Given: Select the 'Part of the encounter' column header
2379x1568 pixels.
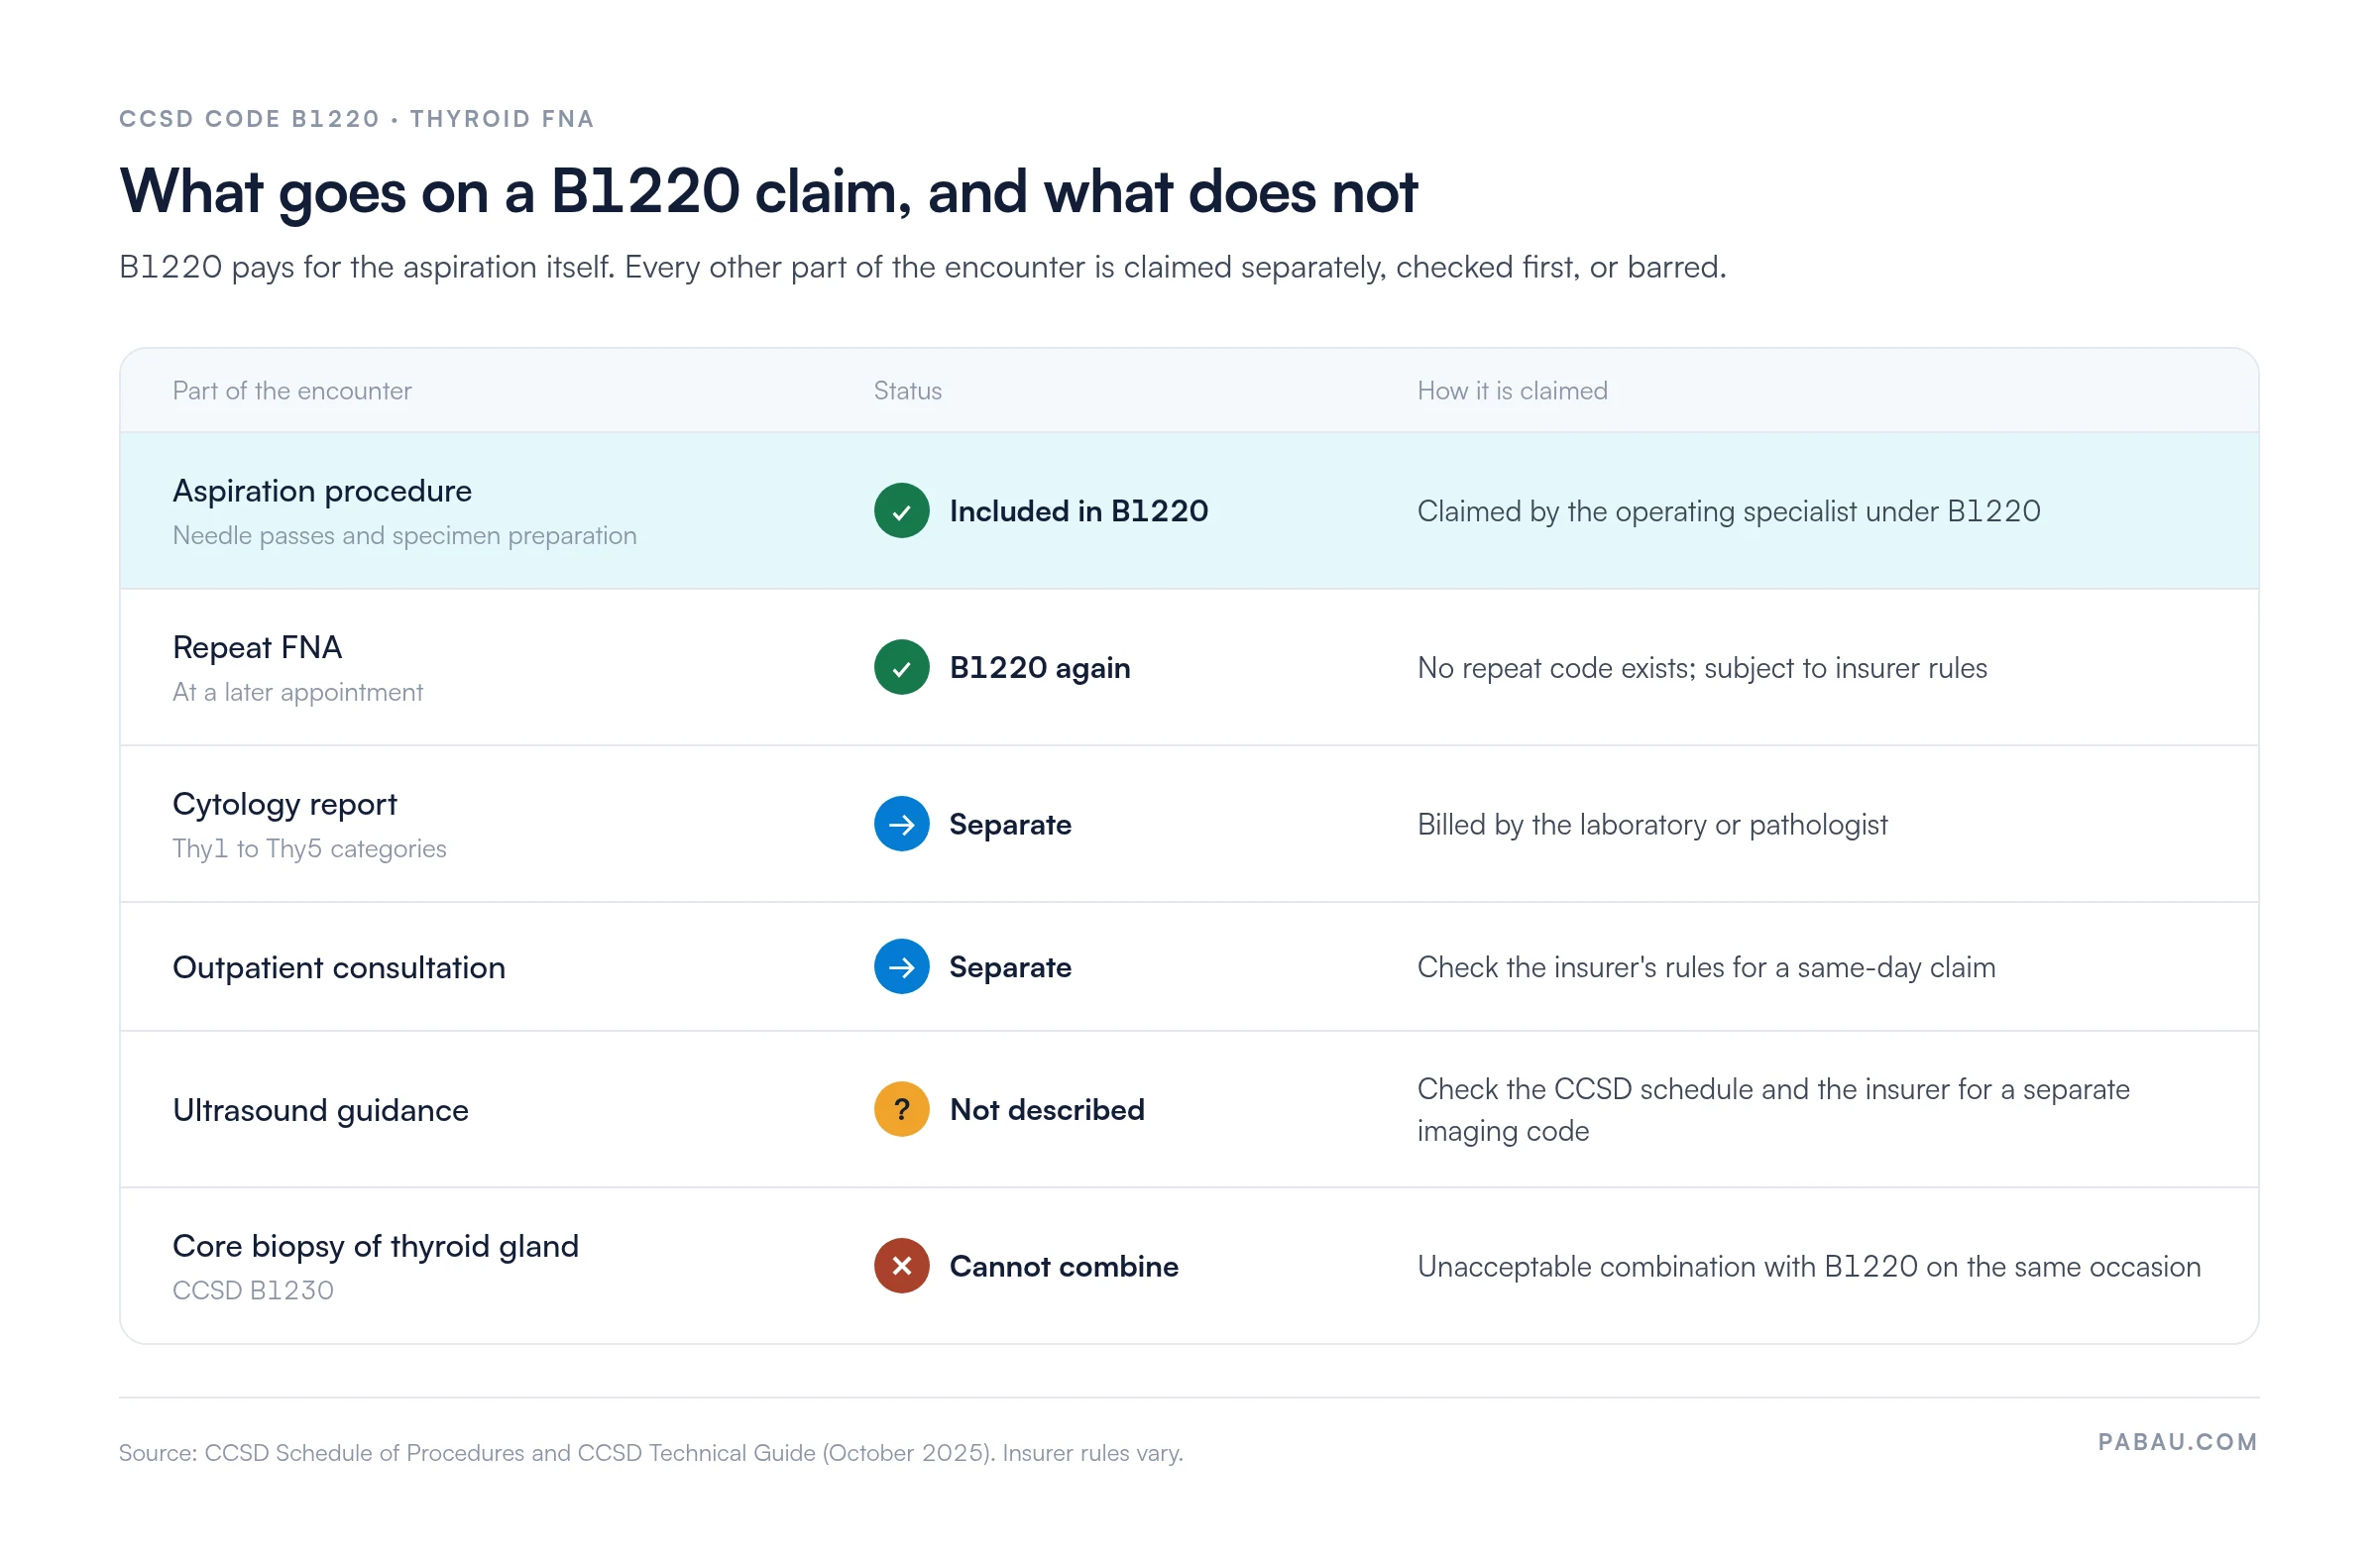Looking at the screenshot, I should 292,391.
